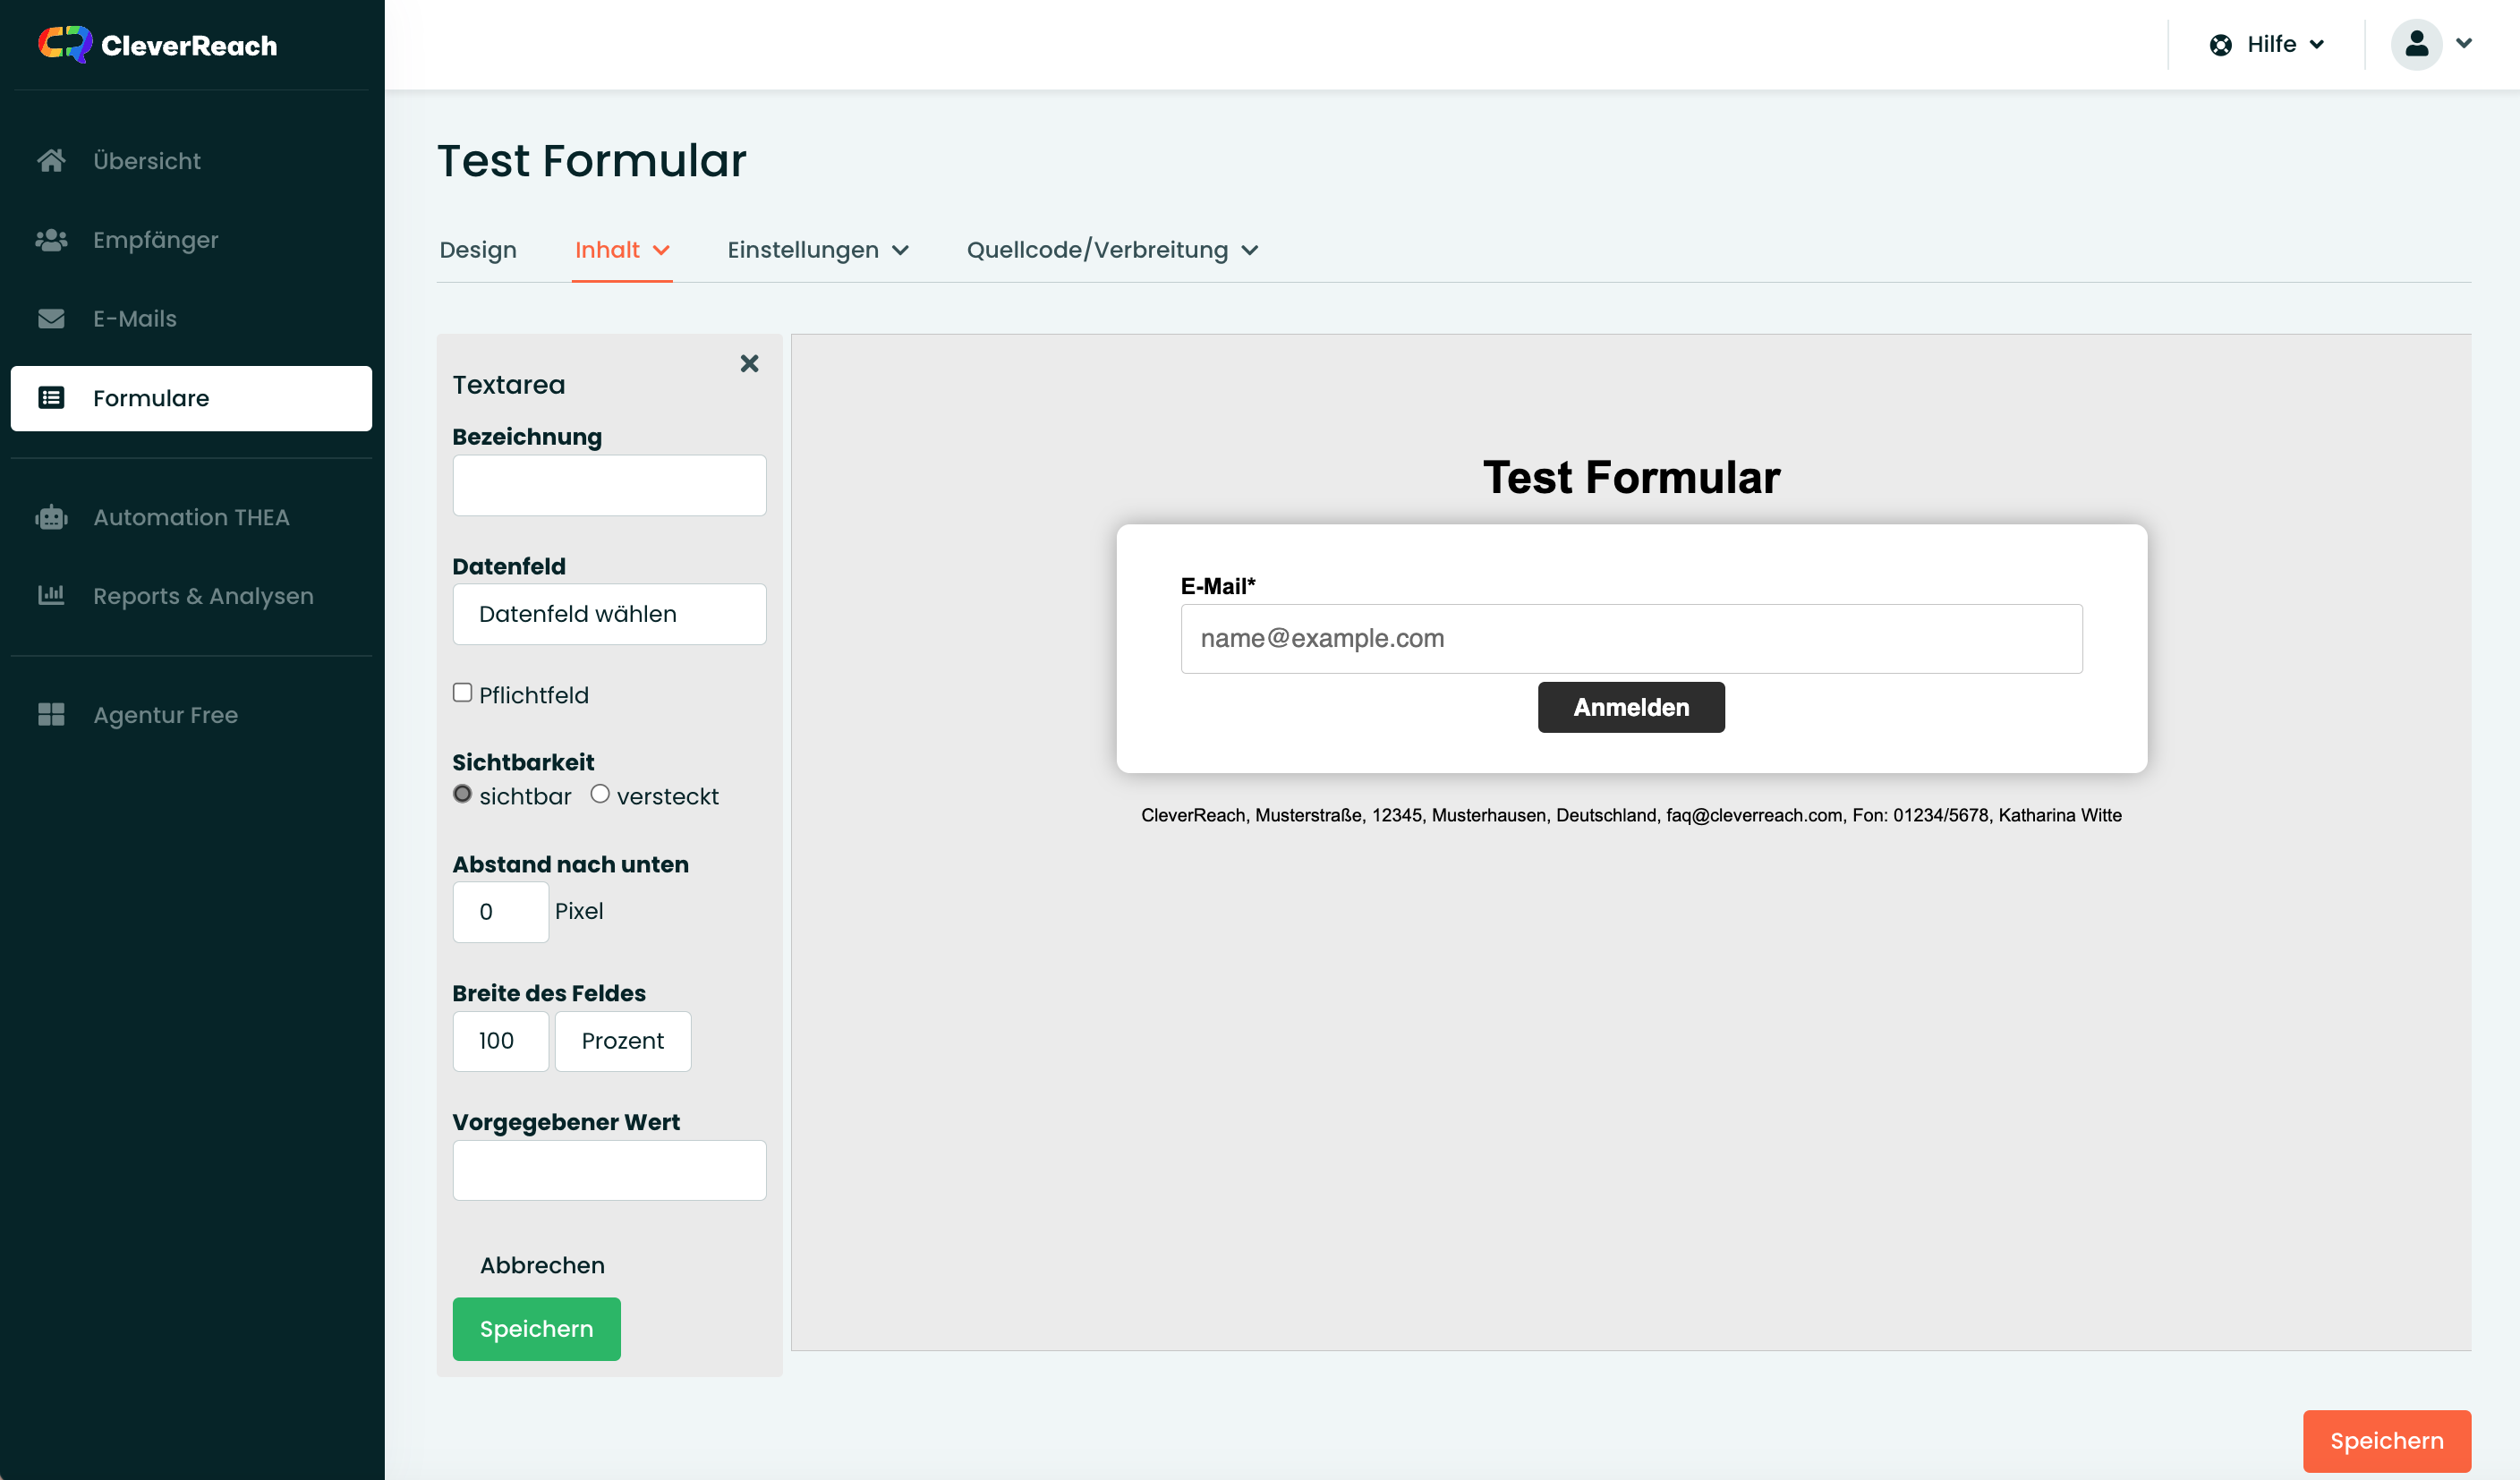Click the Reports & Analysen chart icon
This screenshot has width=2520, height=1480.
(51, 596)
